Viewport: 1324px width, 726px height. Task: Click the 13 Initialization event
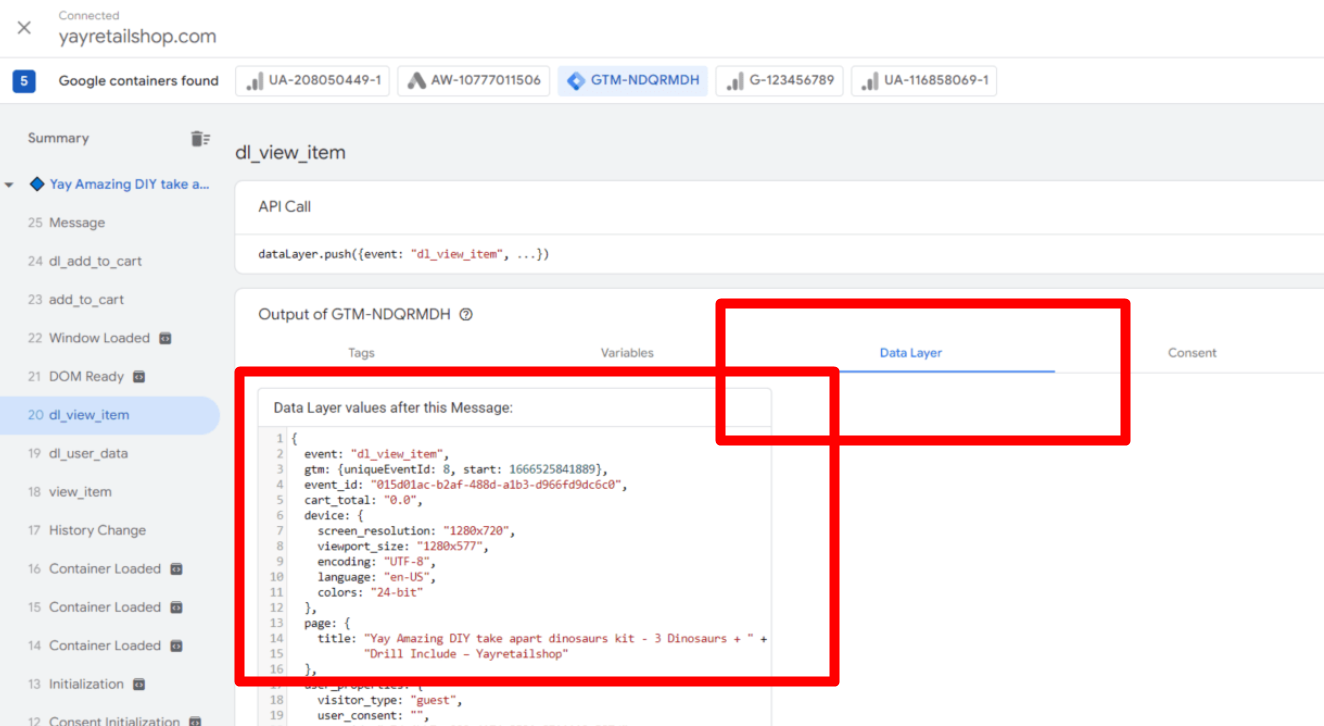(86, 684)
